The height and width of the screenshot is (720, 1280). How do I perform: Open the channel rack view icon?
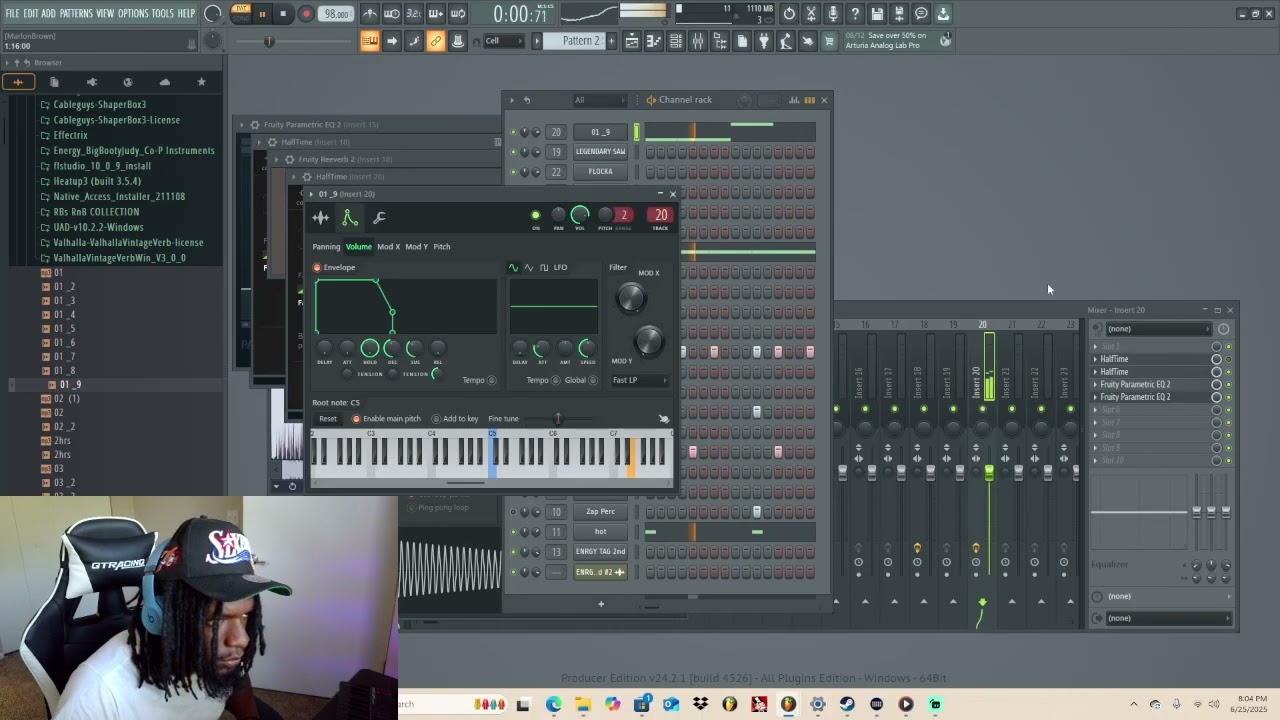click(675, 41)
